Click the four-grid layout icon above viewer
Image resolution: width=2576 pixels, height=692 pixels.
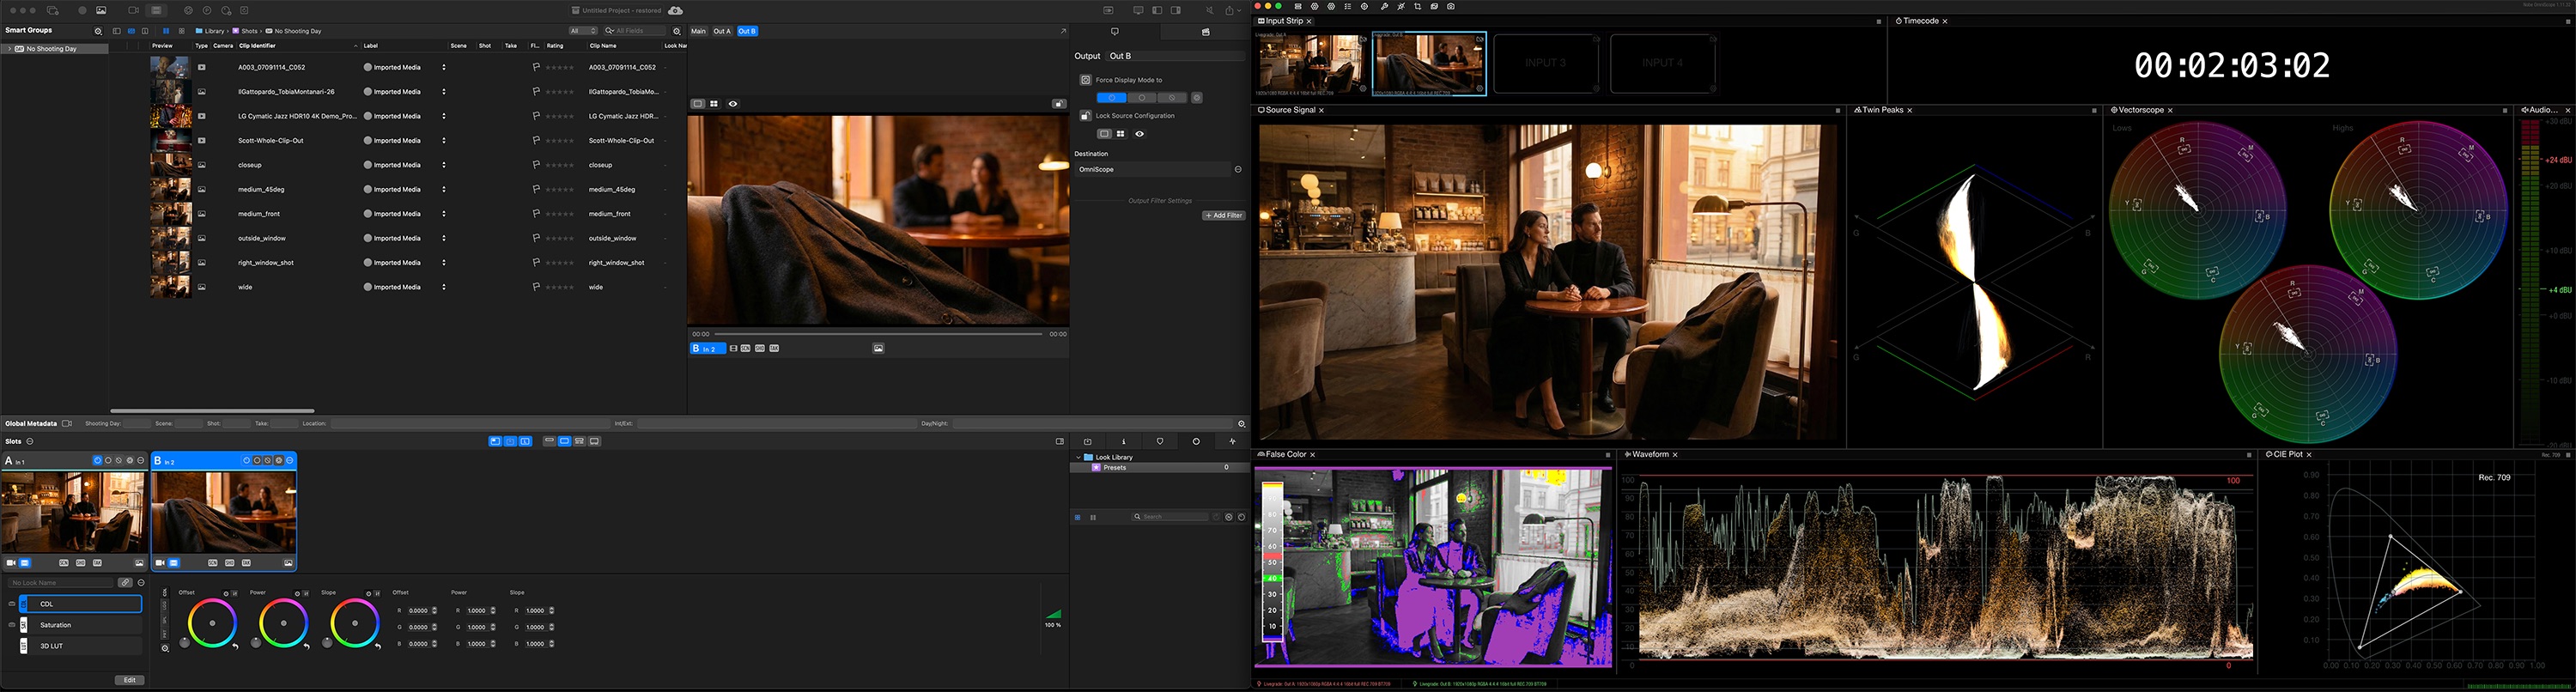pyautogui.click(x=714, y=104)
